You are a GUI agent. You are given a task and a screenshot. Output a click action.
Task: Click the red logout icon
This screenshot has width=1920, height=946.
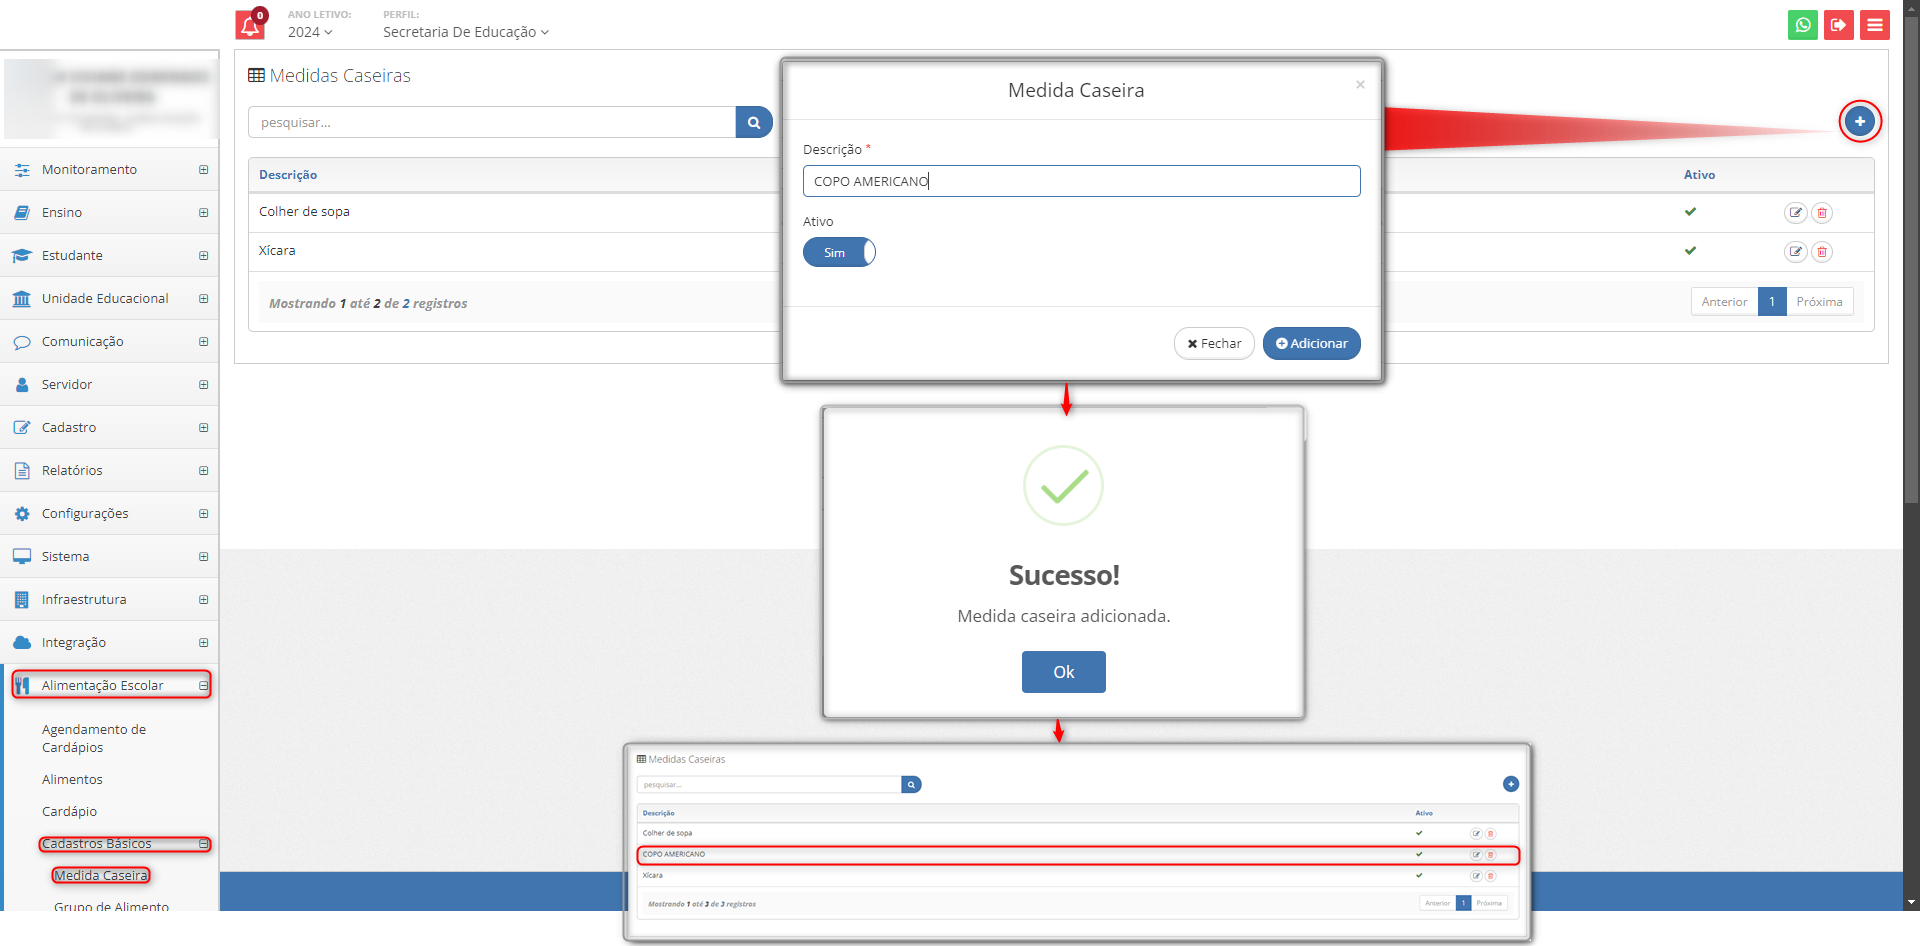pyautogui.click(x=1839, y=25)
